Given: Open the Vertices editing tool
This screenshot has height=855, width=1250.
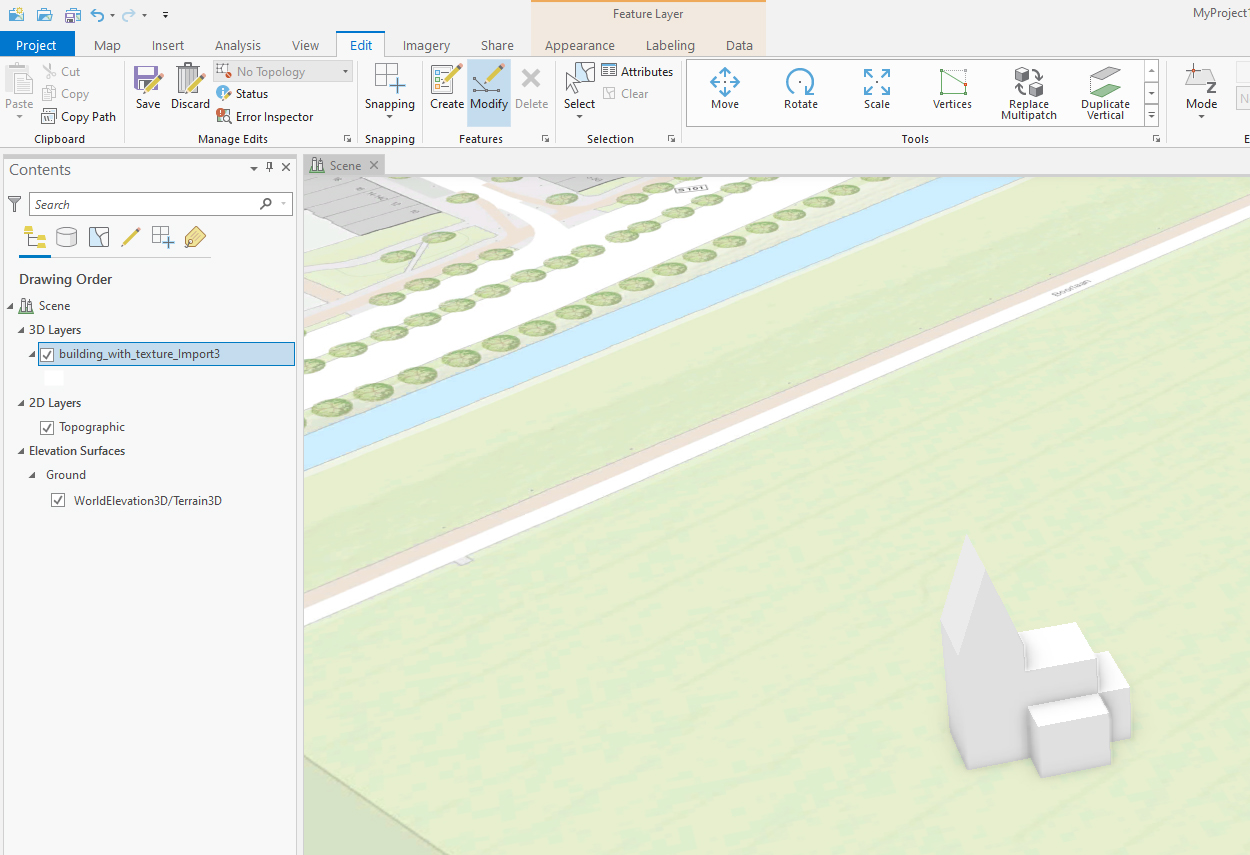Looking at the screenshot, I should (x=952, y=90).
